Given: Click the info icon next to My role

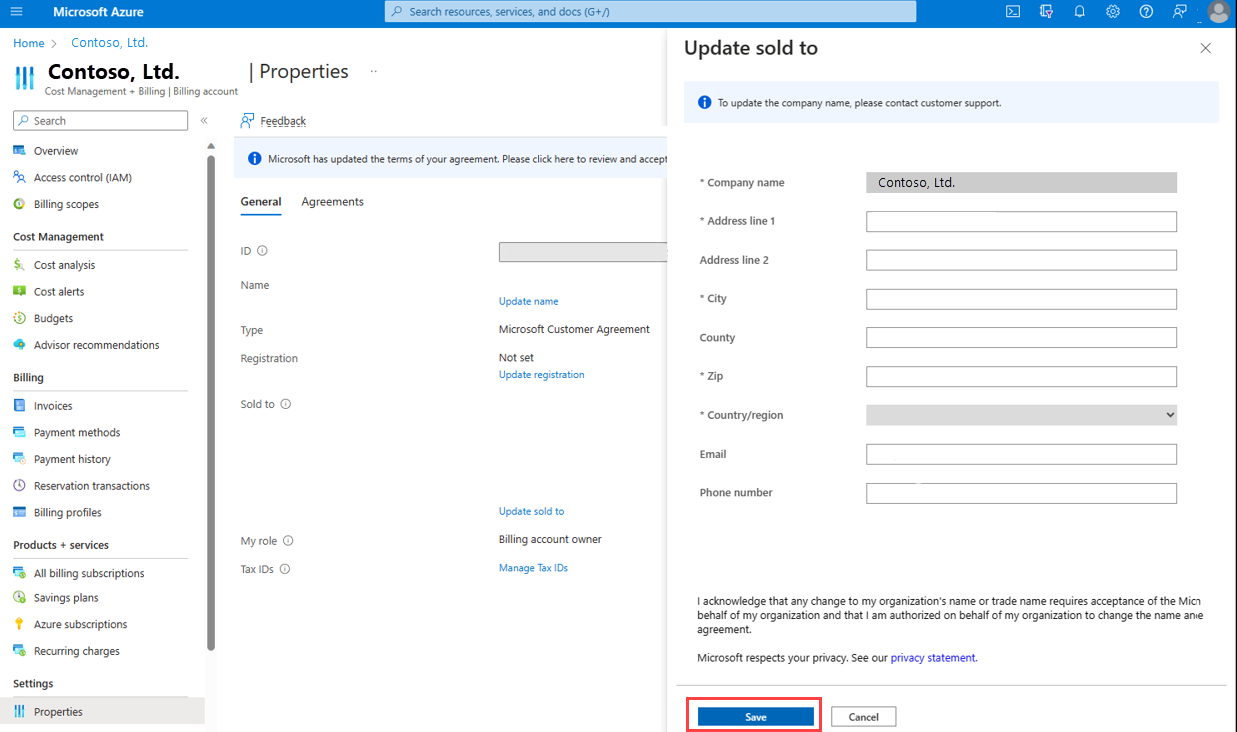Looking at the screenshot, I should pyautogui.click(x=288, y=541).
